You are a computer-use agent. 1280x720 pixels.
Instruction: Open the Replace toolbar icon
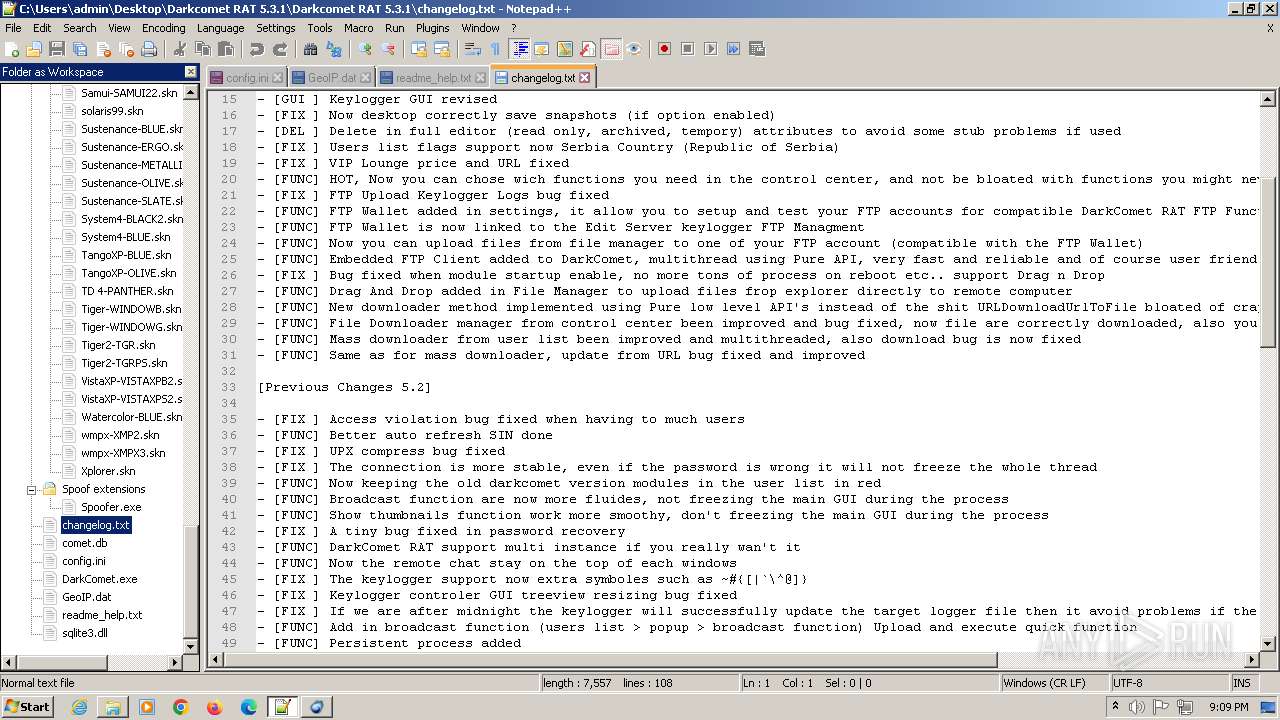[334, 49]
